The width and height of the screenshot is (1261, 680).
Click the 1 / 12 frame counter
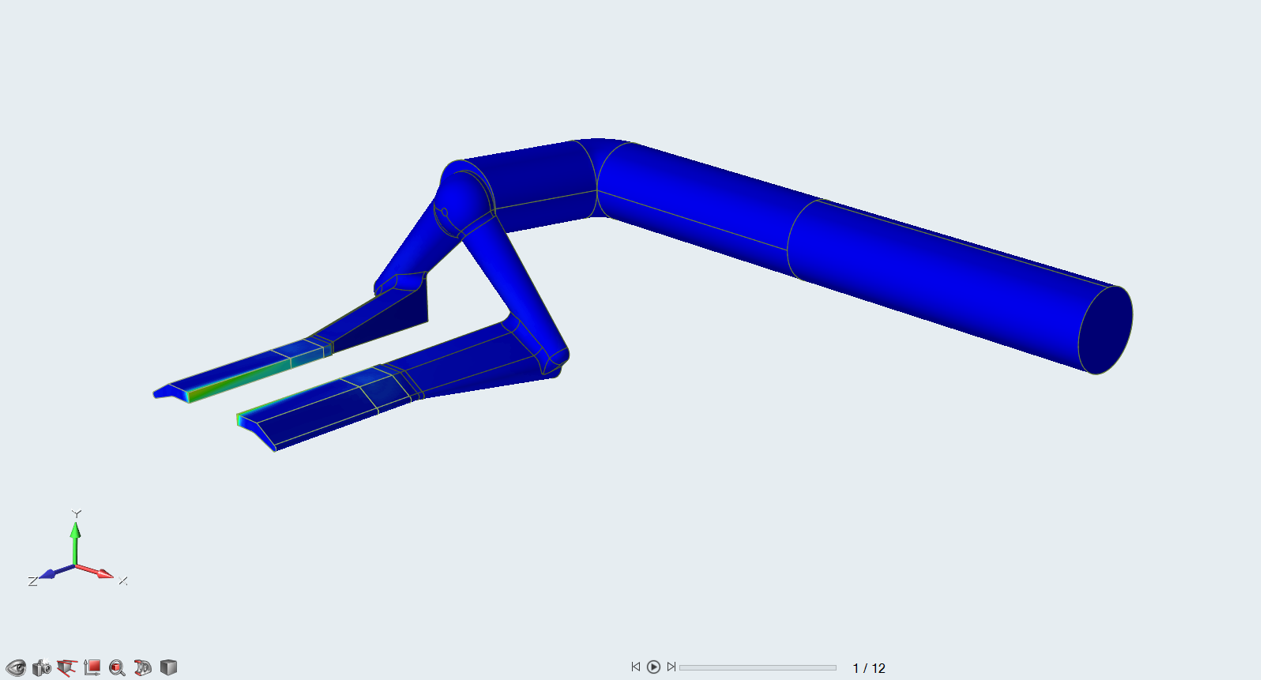pyautogui.click(x=868, y=668)
